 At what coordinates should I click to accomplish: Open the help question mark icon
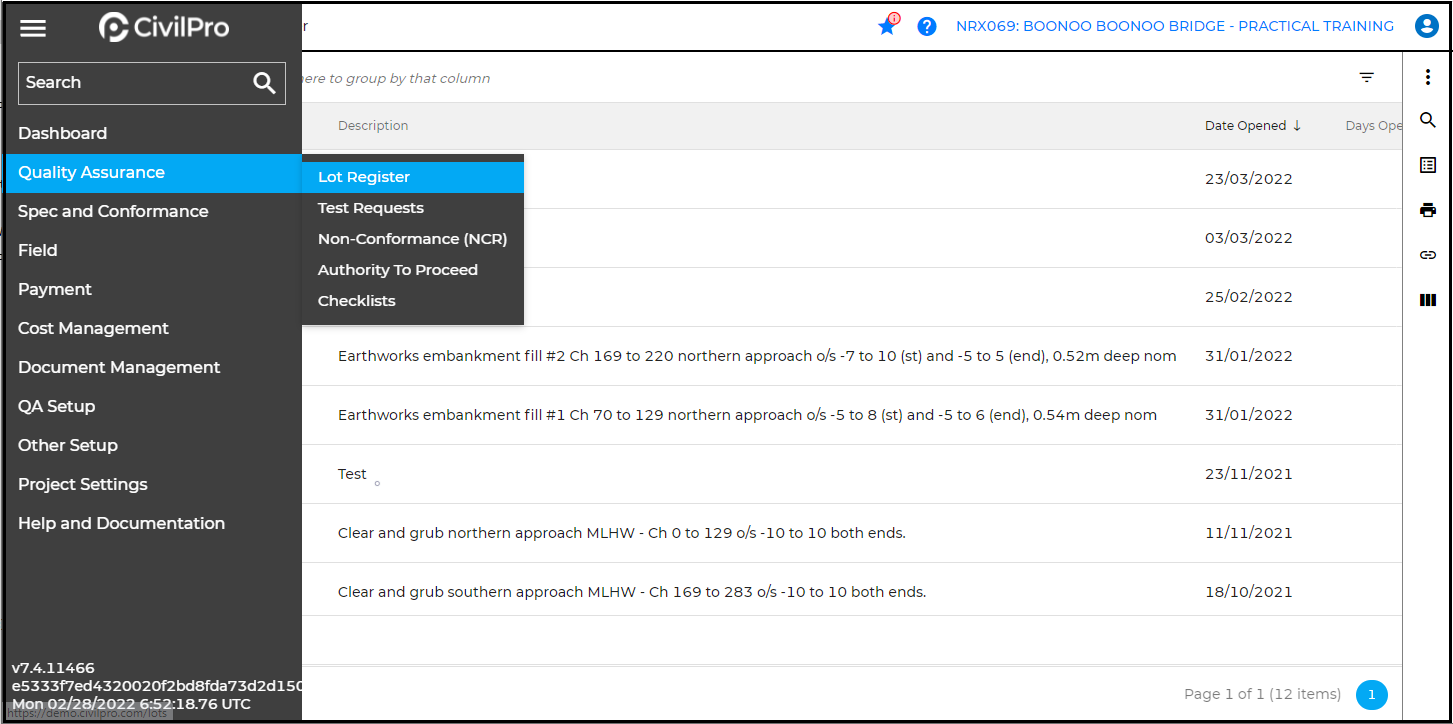pos(927,27)
